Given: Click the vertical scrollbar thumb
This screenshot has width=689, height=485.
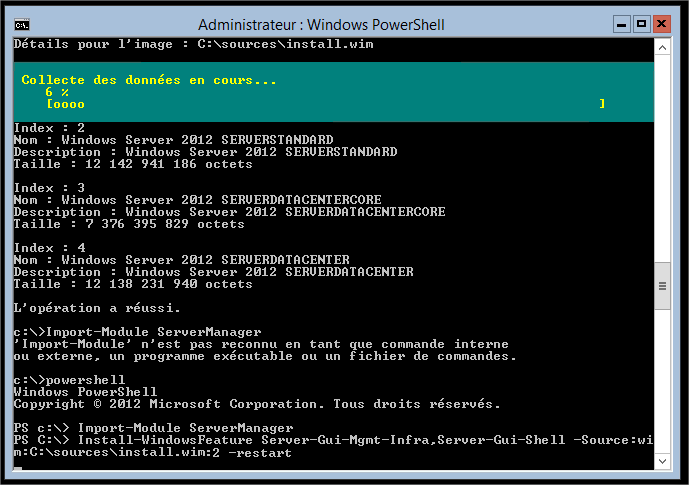Looking at the screenshot, I should tap(663, 286).
